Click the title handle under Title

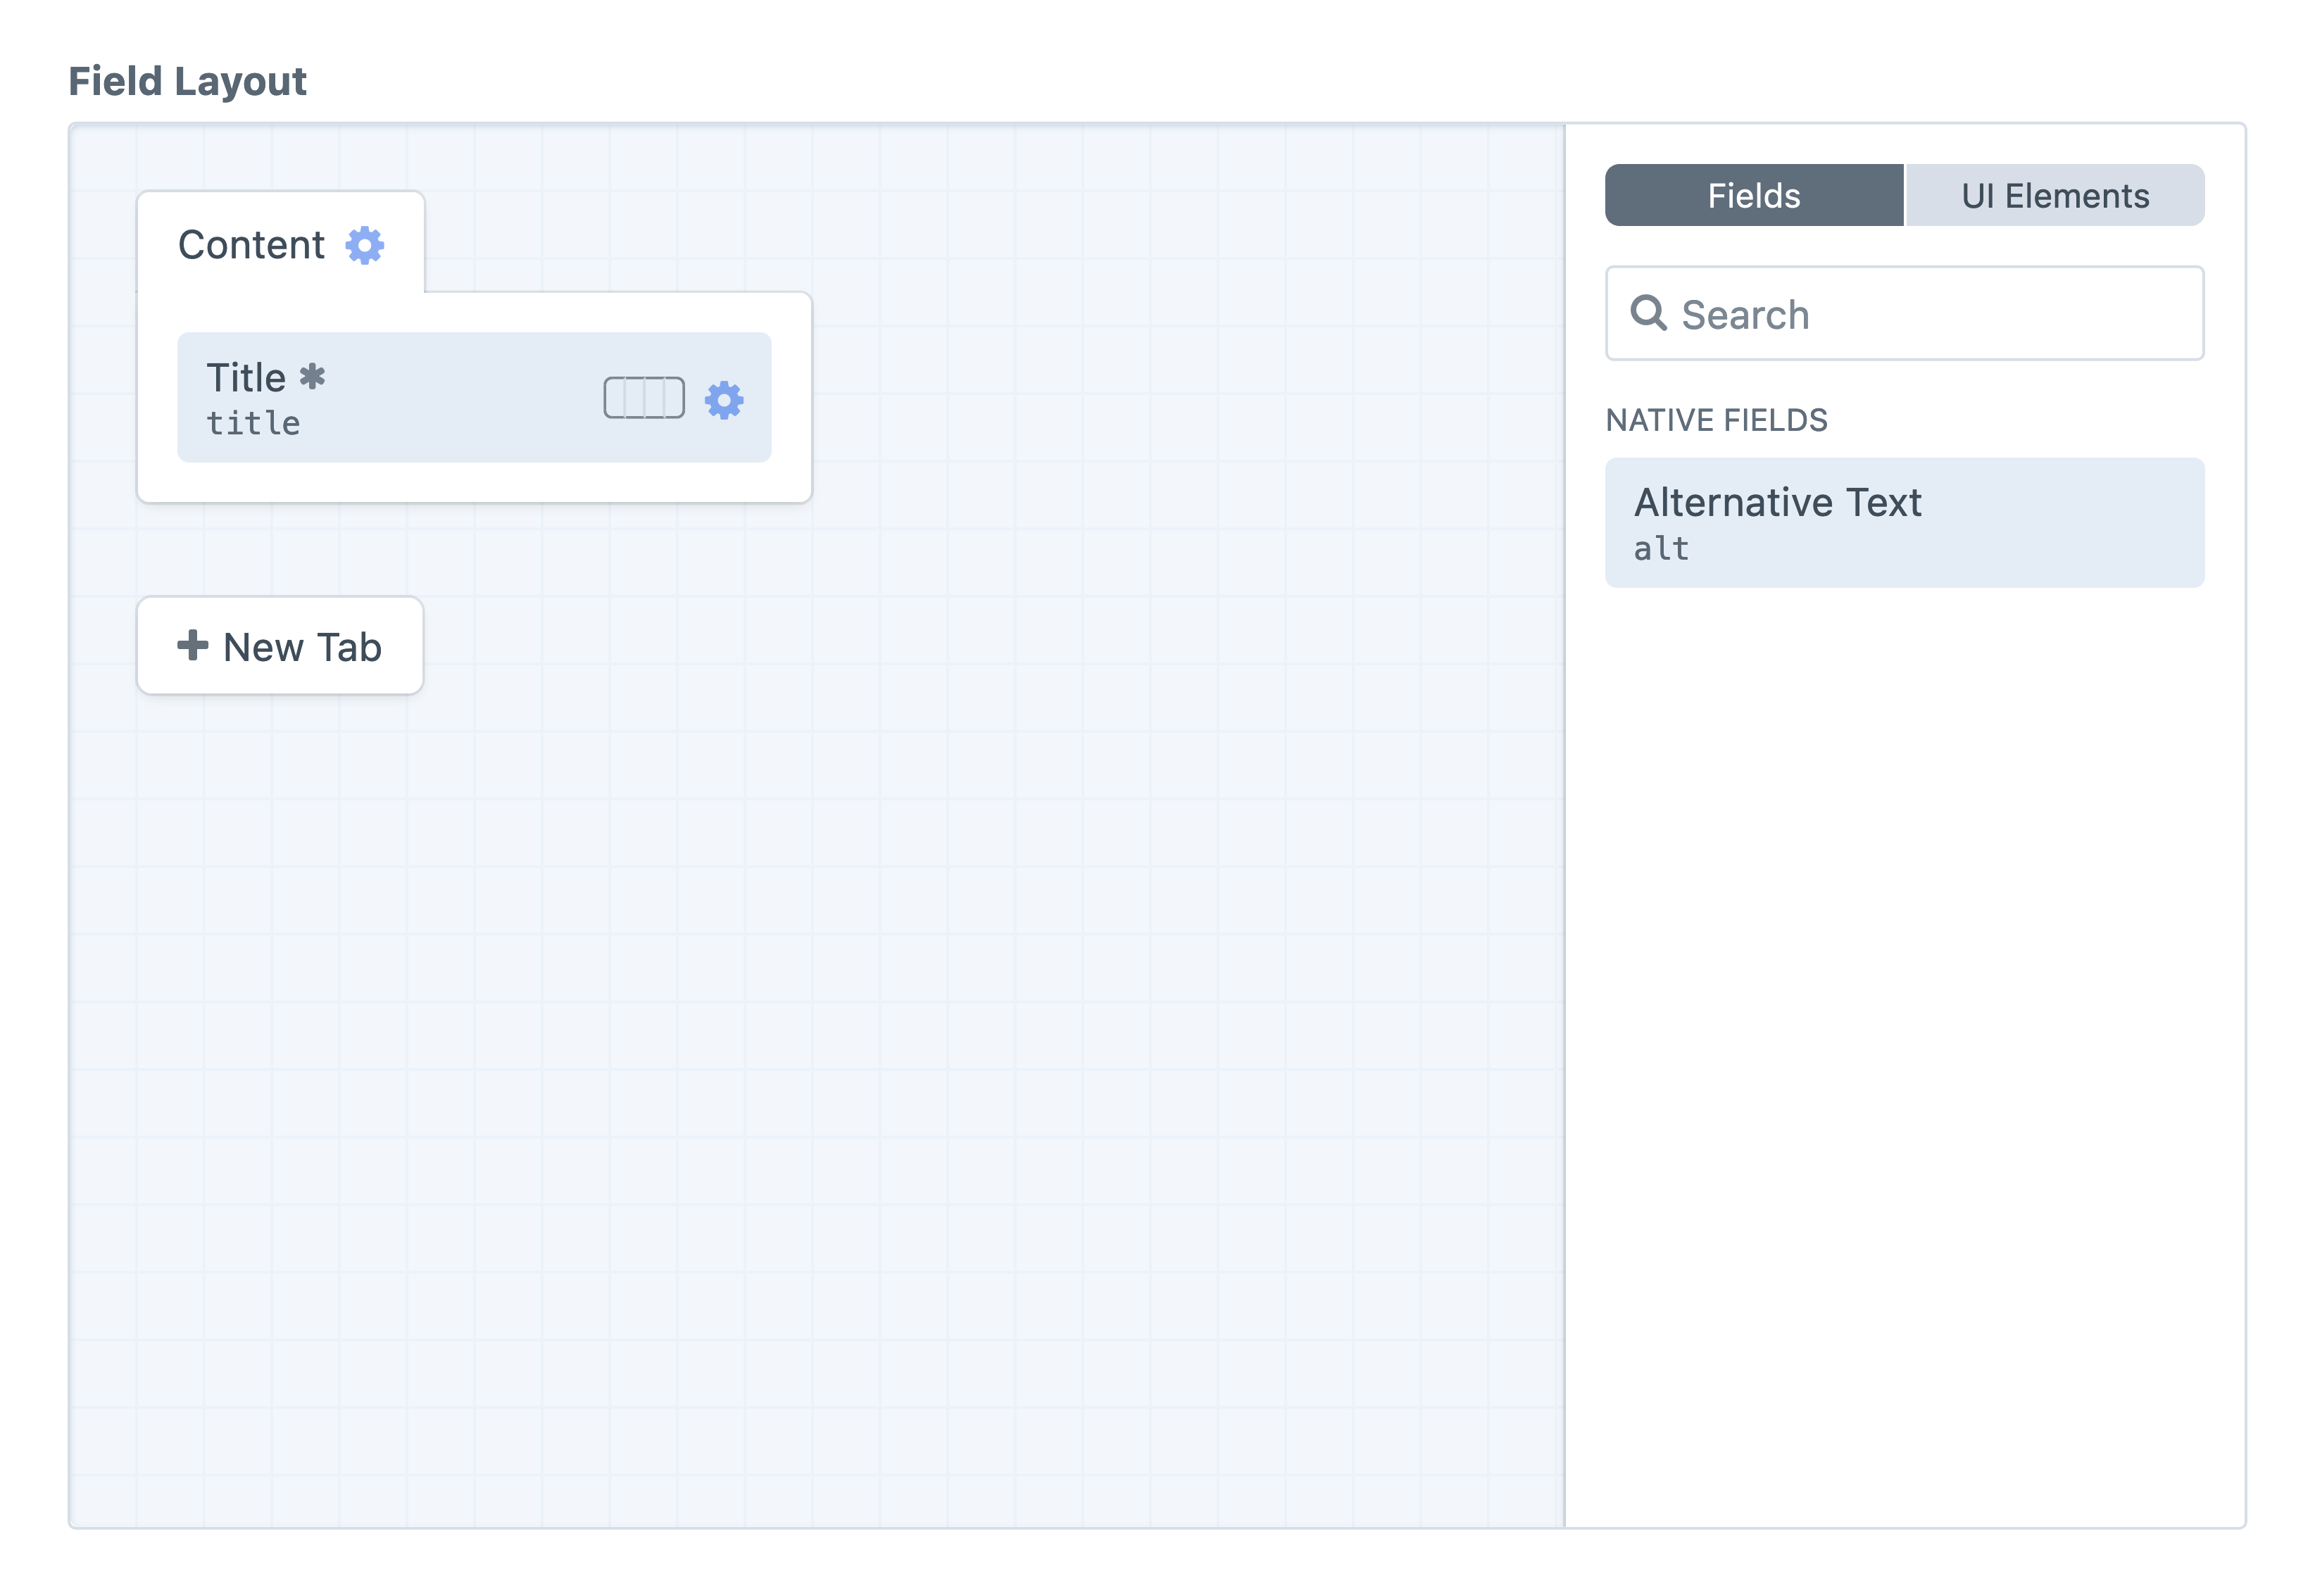pyautogui.click(x=253, y=423)
